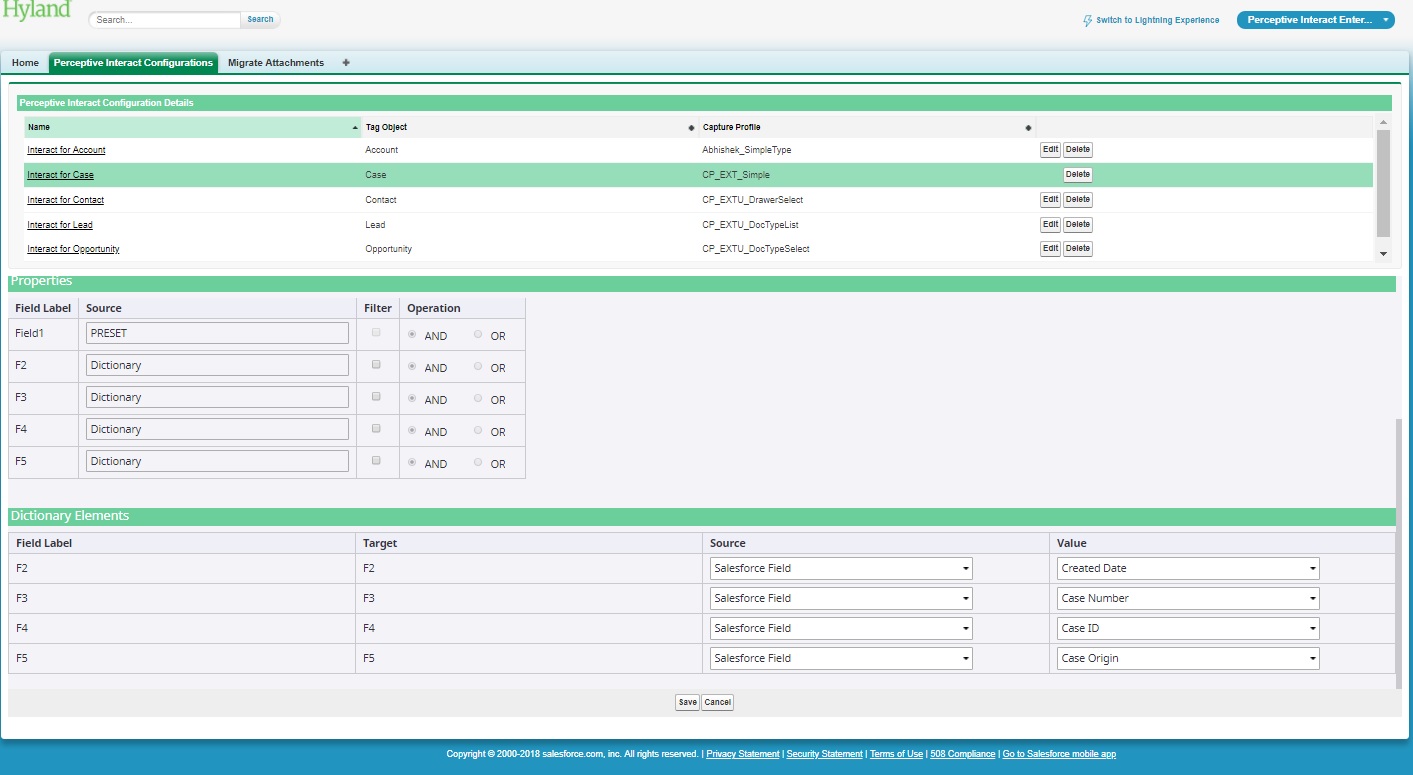This screenshot has width=1413, height=775.
Task: Check the Filter box for F3
Action: 376,397
